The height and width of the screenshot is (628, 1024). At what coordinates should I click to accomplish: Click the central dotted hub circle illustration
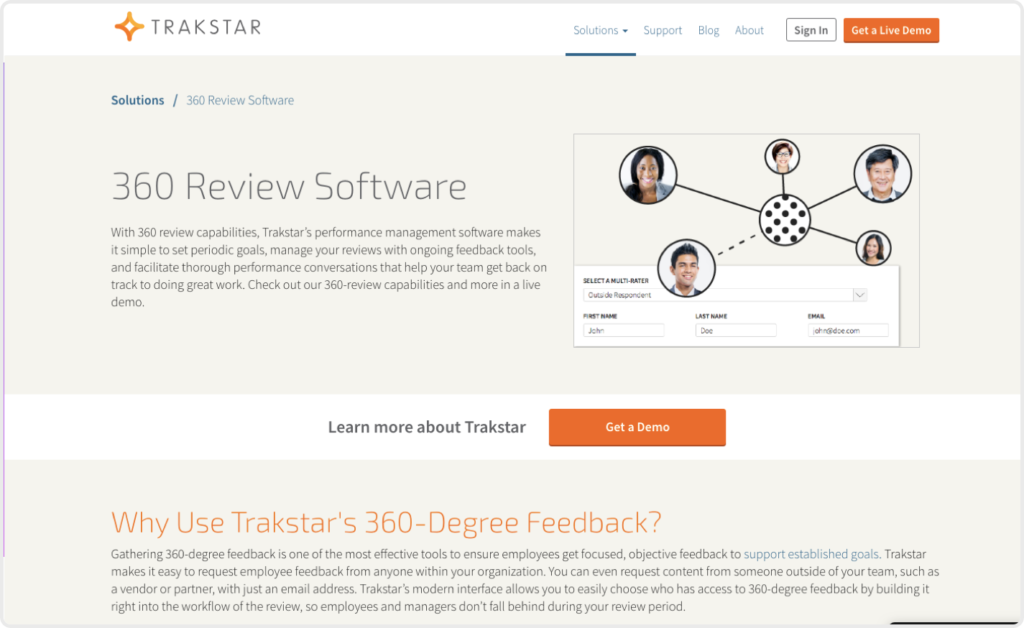784,222
